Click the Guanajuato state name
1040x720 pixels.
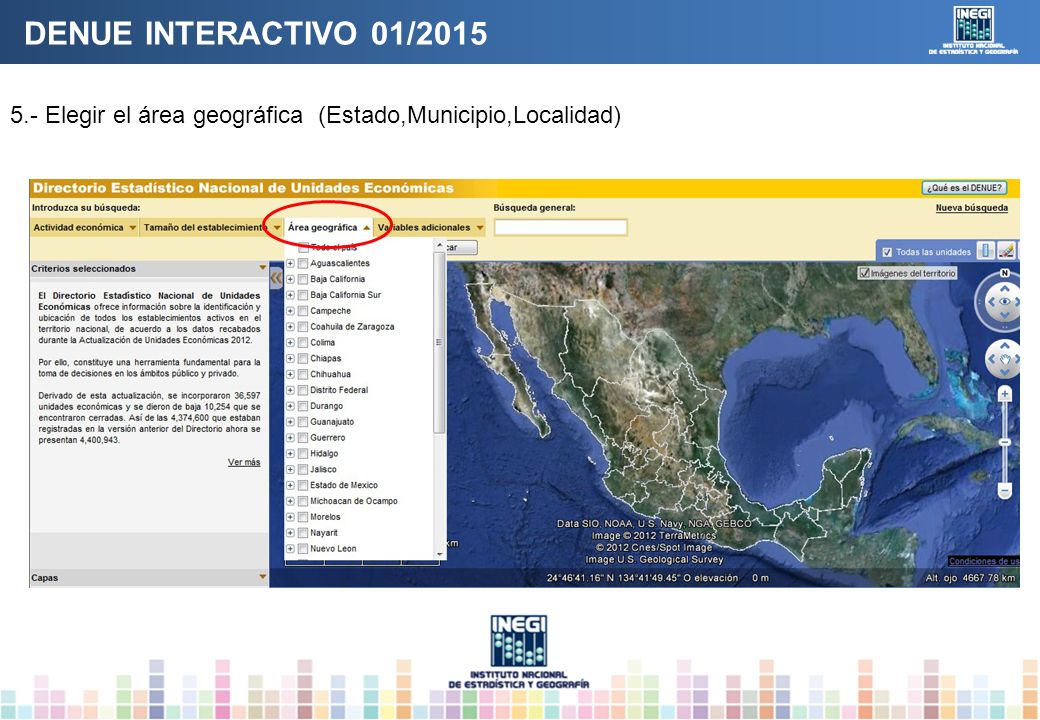[332, 422]
